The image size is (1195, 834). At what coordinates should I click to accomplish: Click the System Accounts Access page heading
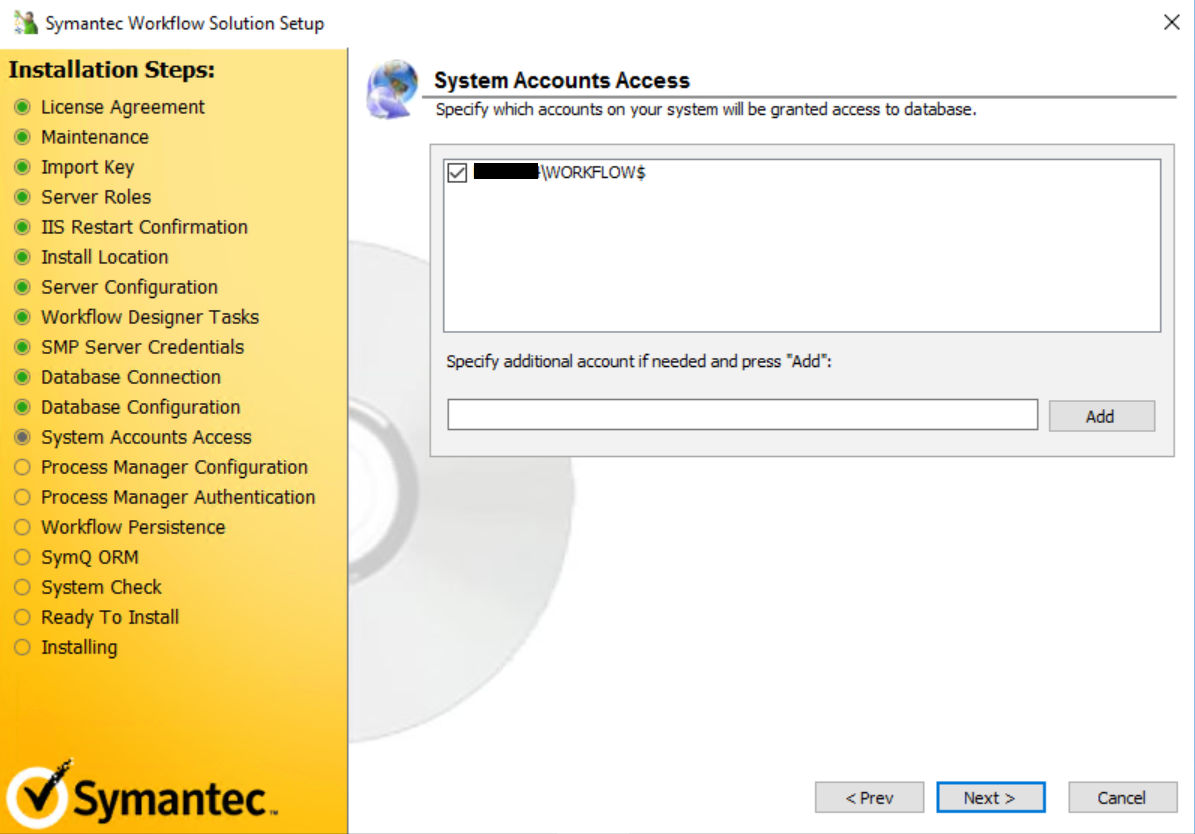tap(562, 80)
